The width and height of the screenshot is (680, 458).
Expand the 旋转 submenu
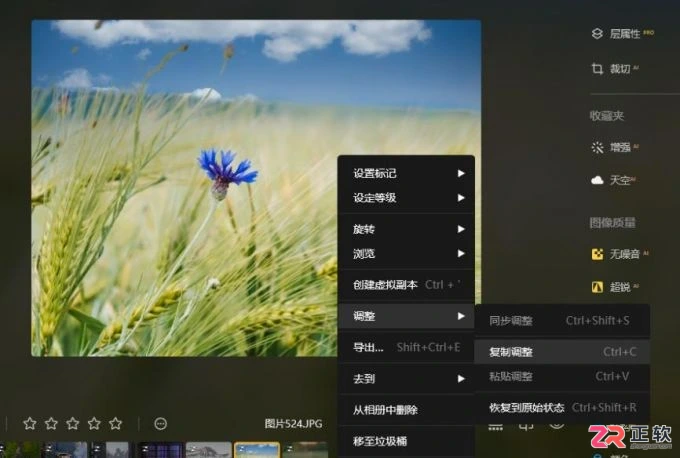tap(406, 229)
